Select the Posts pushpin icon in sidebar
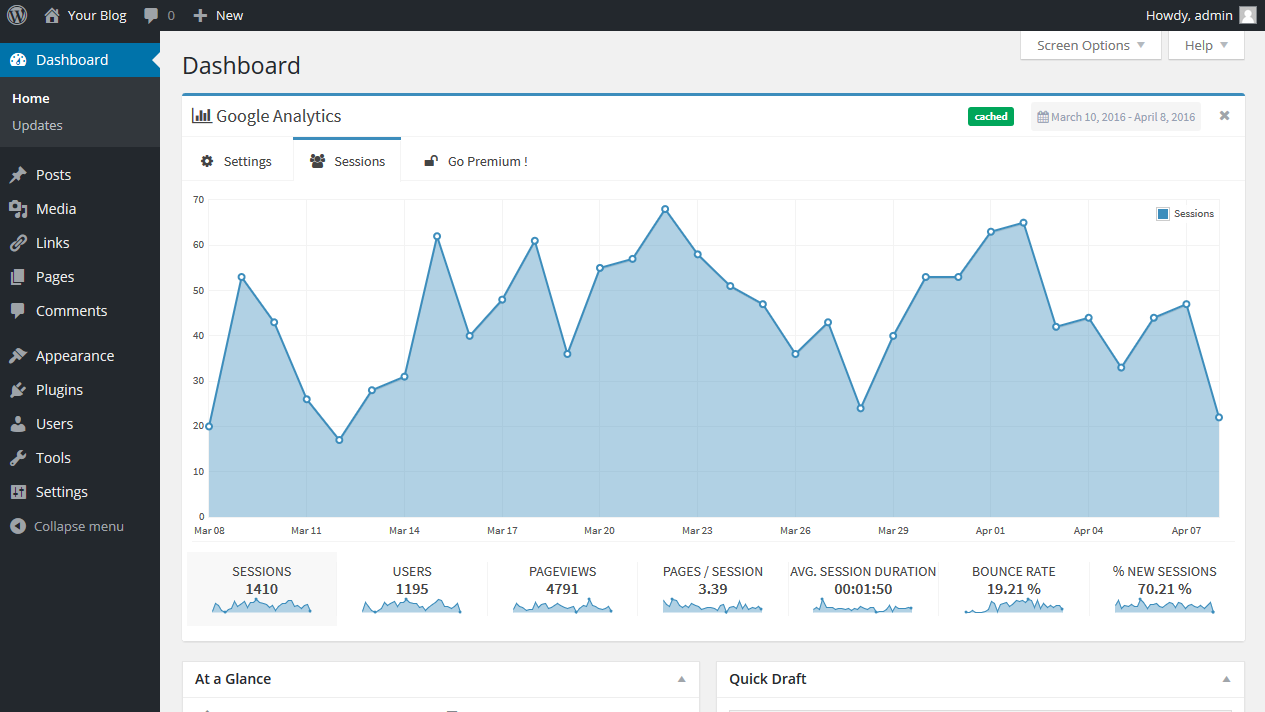 point(20,174)
